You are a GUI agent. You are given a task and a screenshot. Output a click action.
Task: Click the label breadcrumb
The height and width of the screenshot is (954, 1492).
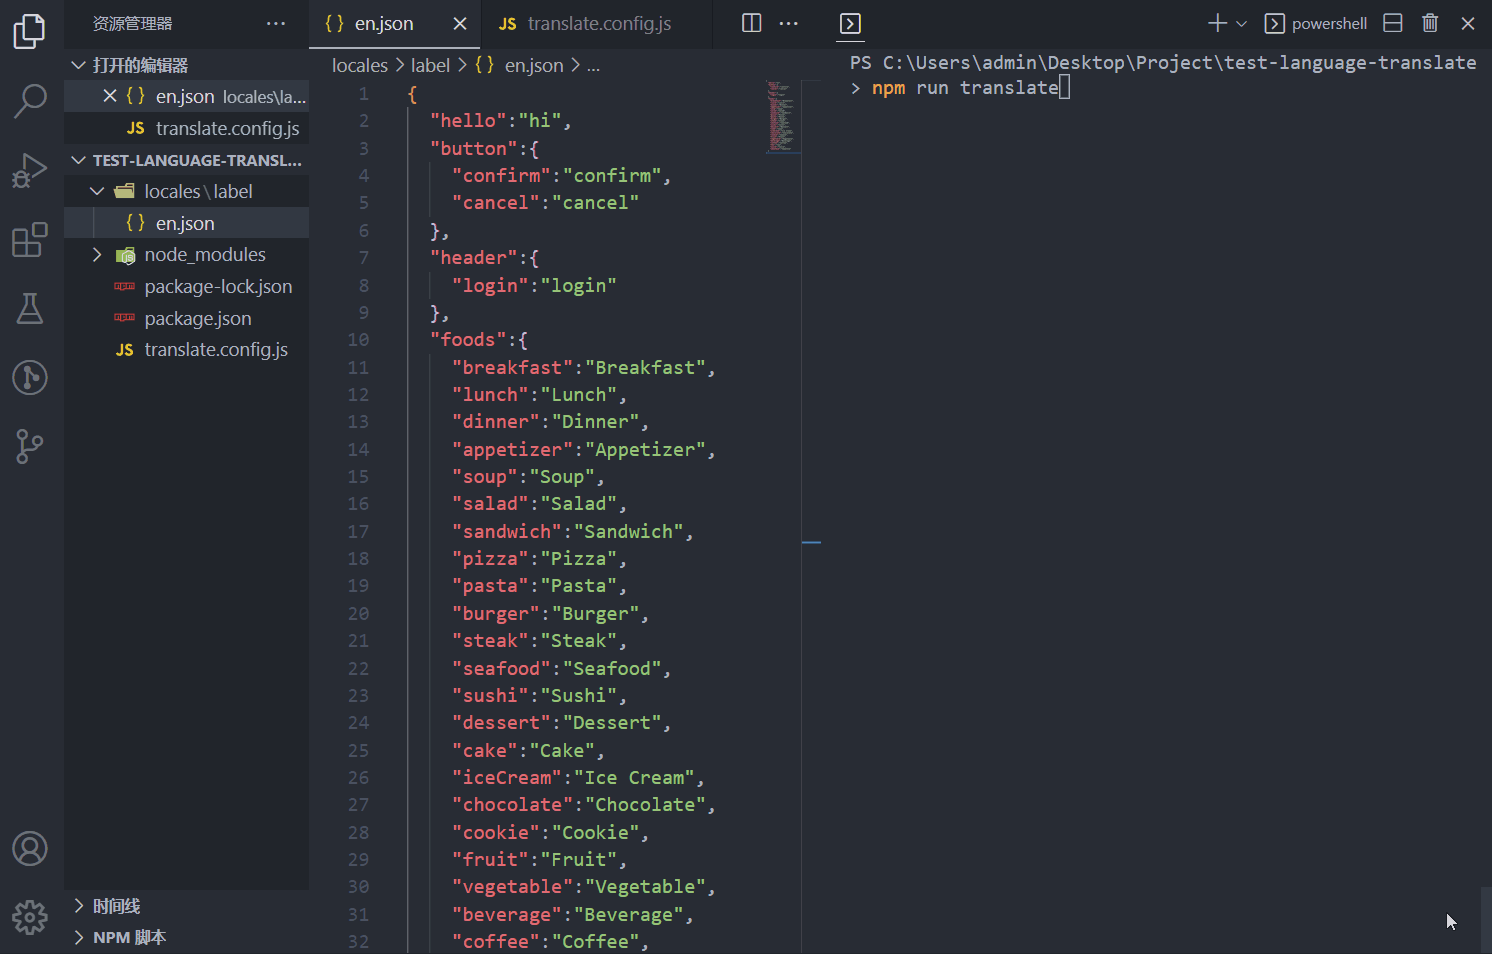tap(430, 65)
